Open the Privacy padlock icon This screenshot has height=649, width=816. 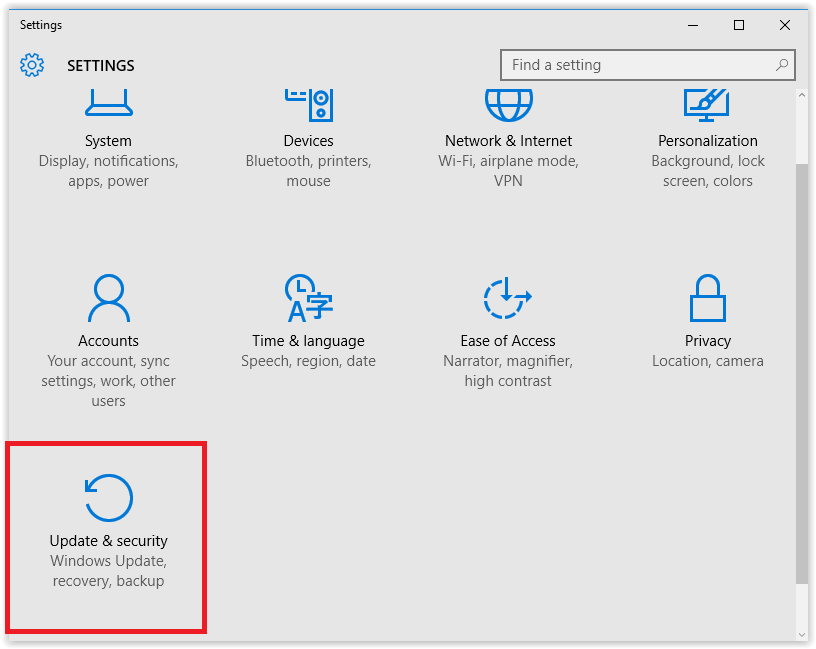708,298
